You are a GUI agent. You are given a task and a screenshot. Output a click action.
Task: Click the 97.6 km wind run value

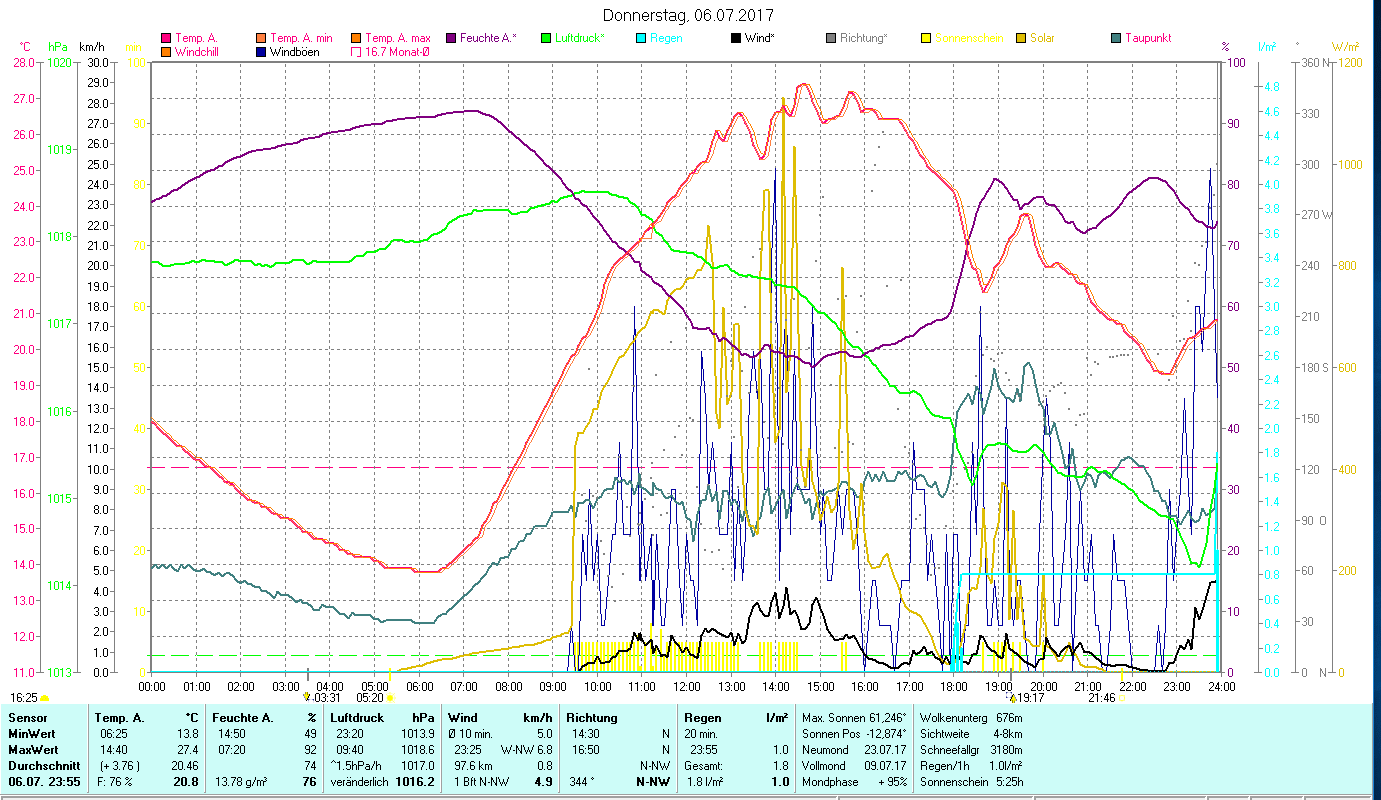click(475, 766)
